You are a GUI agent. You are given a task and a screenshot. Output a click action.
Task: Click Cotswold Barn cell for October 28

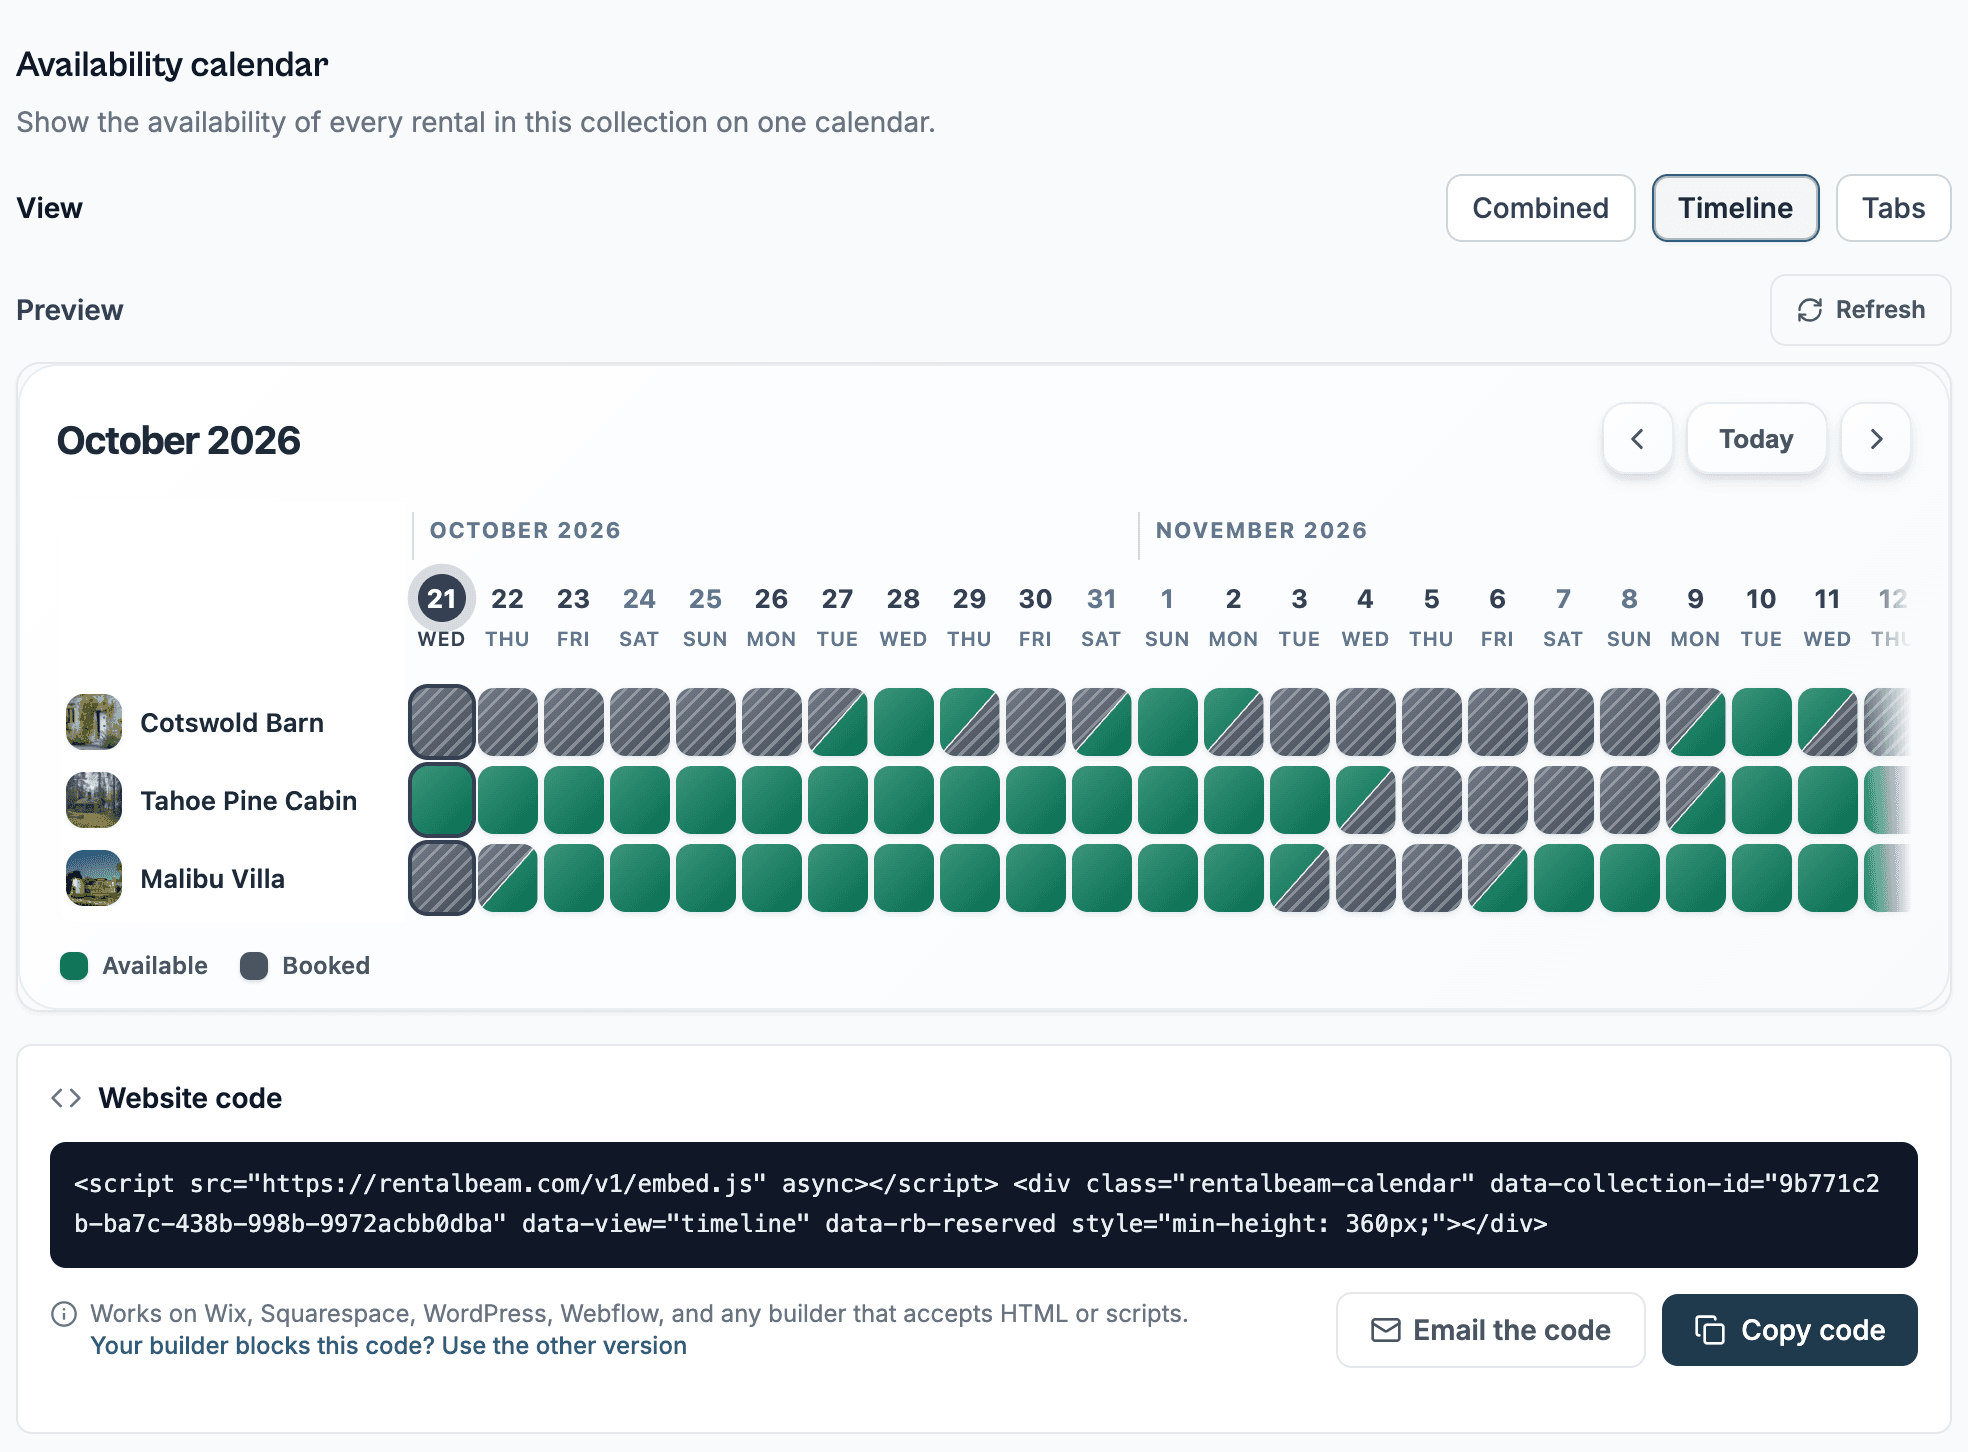903,722
